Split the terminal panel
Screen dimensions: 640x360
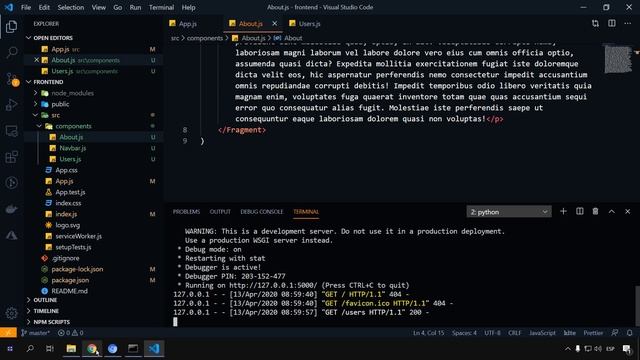click(580, 211)
